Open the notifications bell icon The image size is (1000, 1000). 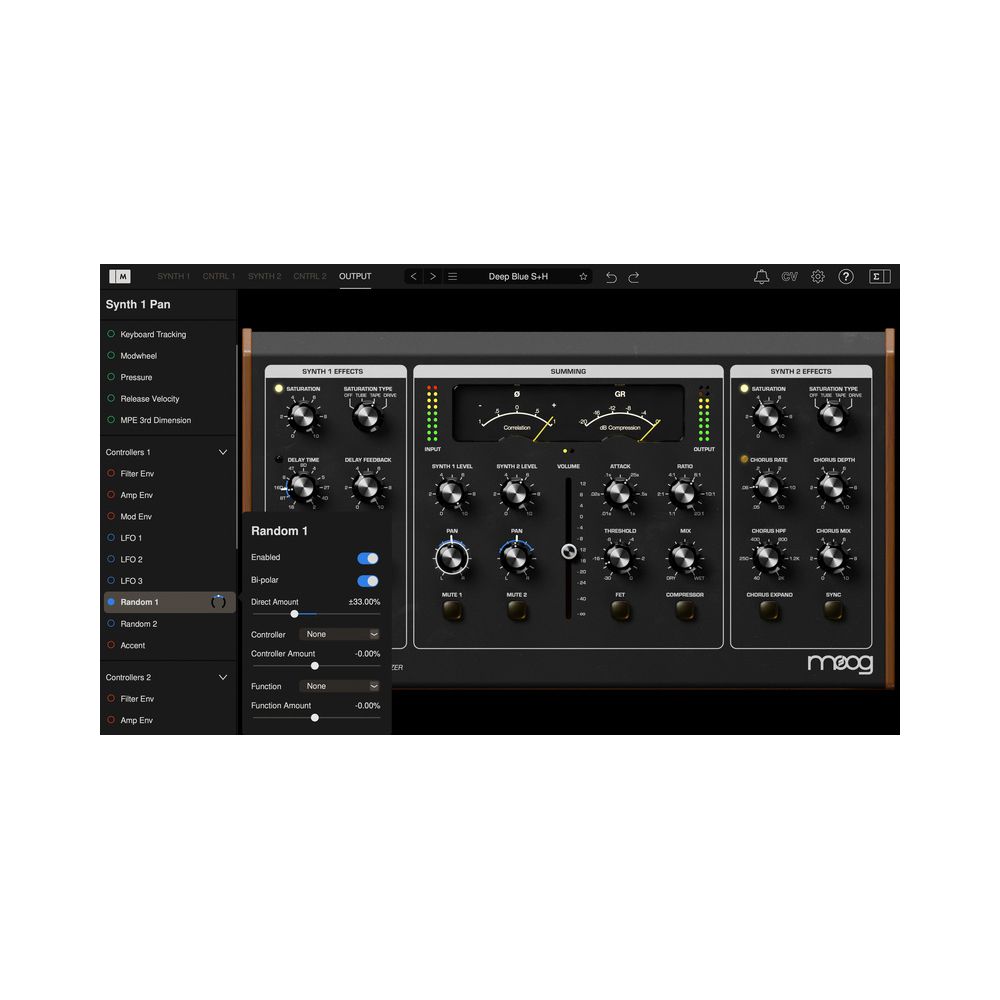pos(761,276)
